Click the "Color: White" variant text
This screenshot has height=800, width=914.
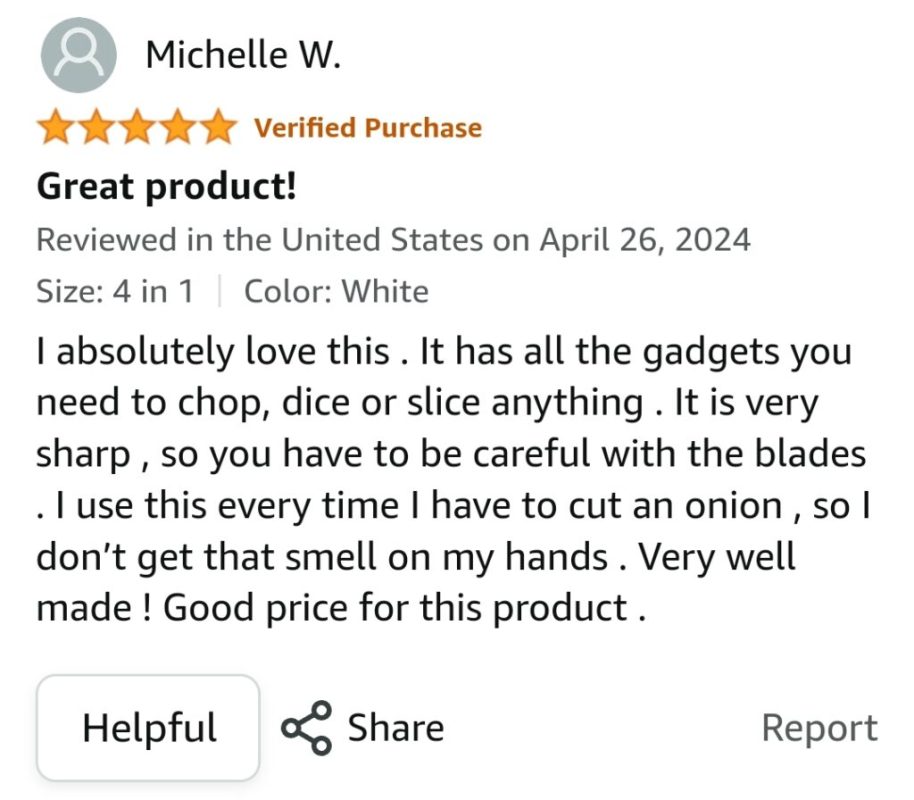pos(336,291)
